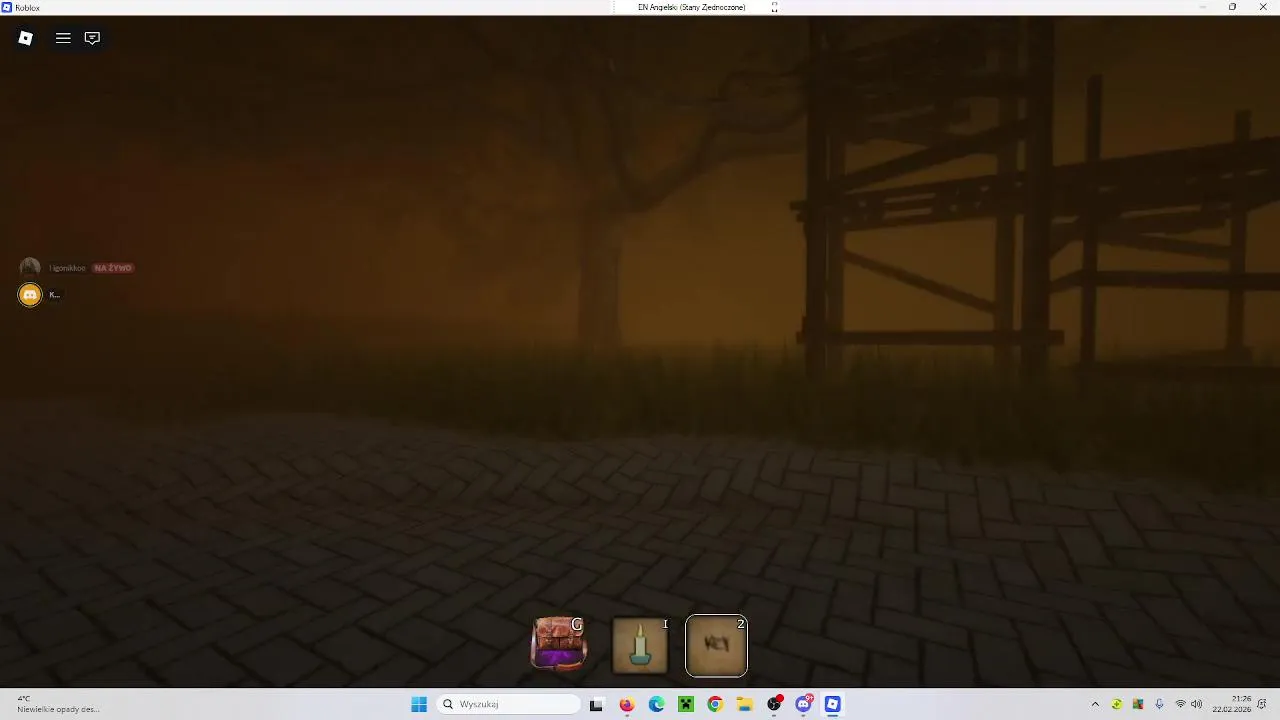Toggle the Roblox chat window icon

[x=92, y=38]
